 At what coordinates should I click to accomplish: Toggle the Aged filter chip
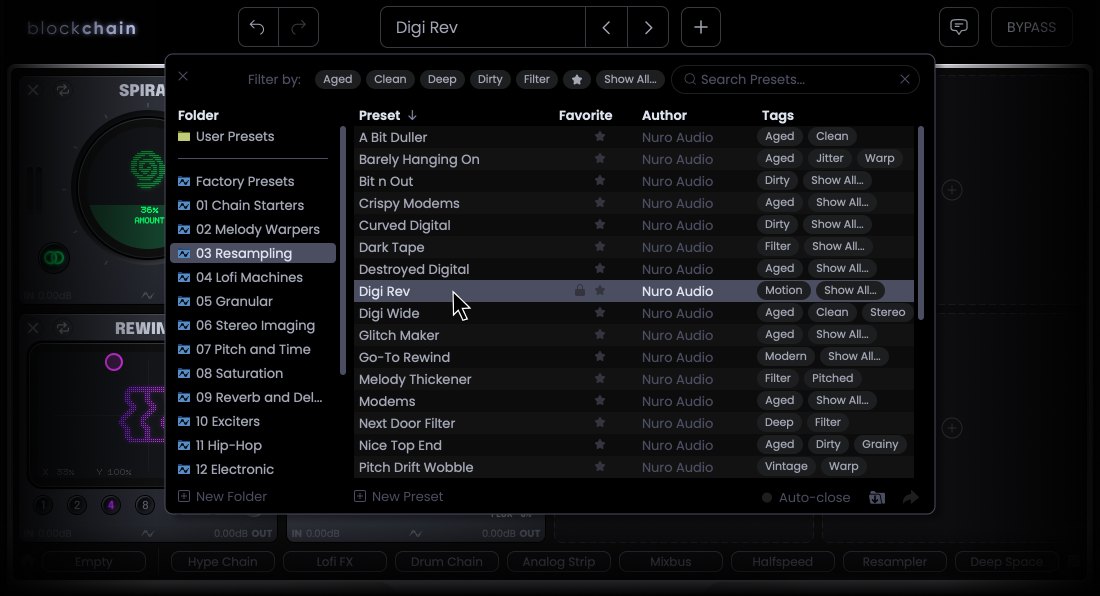[x=337, y=79]
